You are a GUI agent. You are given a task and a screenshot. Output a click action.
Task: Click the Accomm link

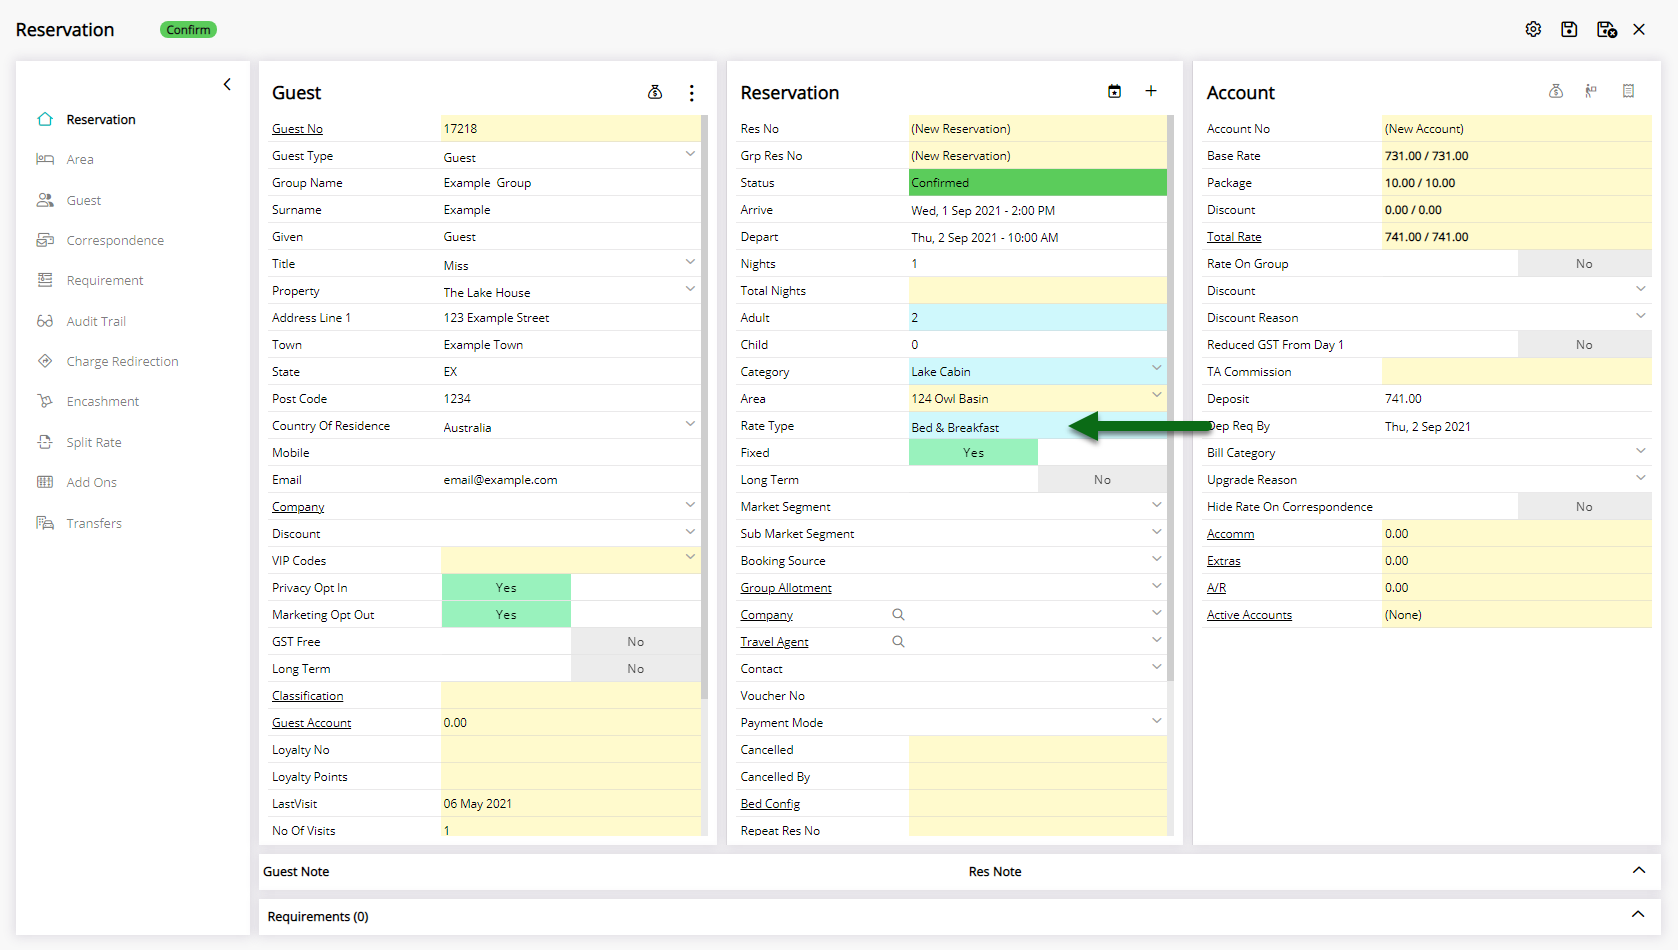point(1230,534)
